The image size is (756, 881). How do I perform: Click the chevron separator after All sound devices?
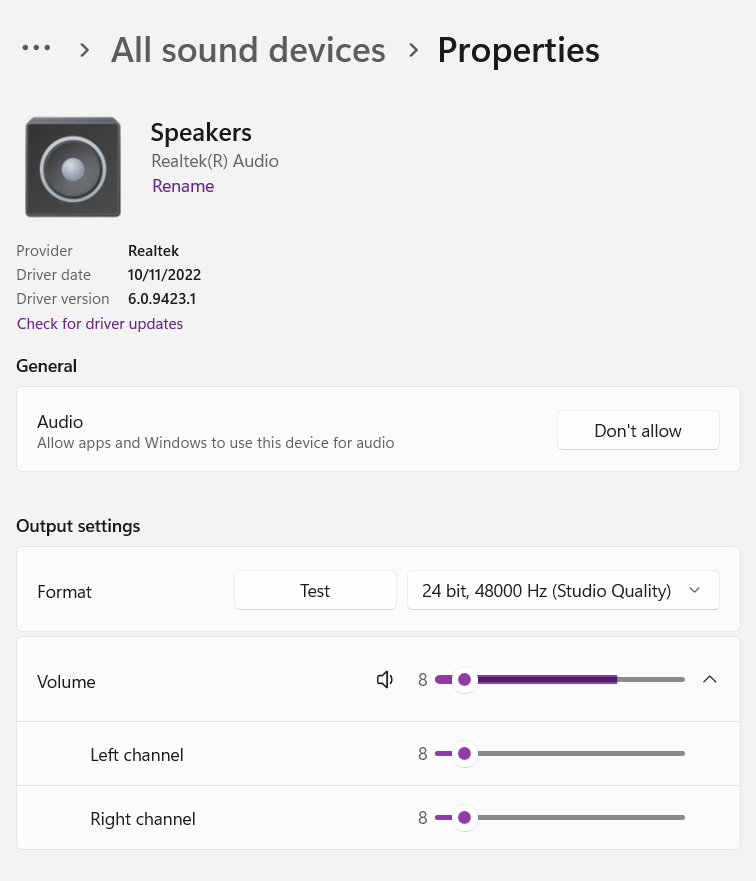pos(413,49)
